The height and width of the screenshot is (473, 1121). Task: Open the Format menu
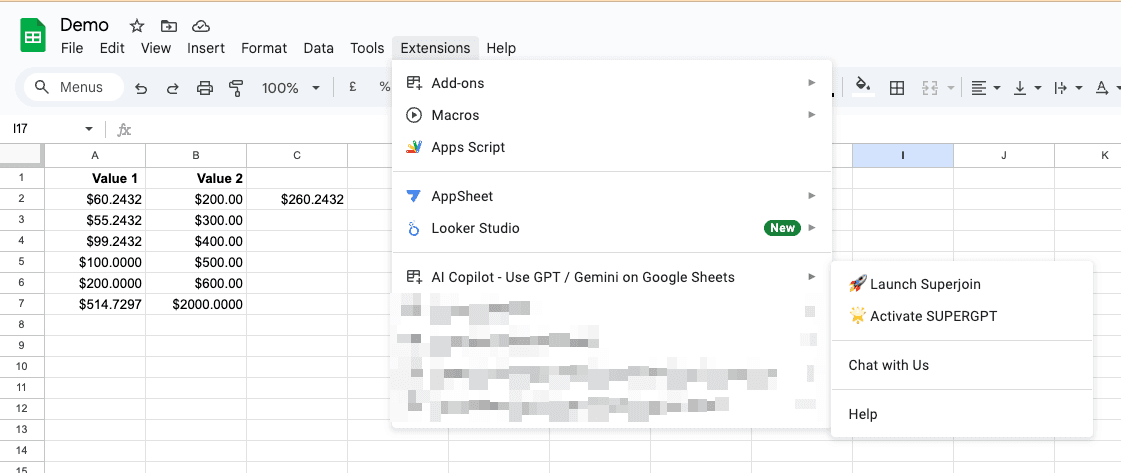(x=264, y=49)
